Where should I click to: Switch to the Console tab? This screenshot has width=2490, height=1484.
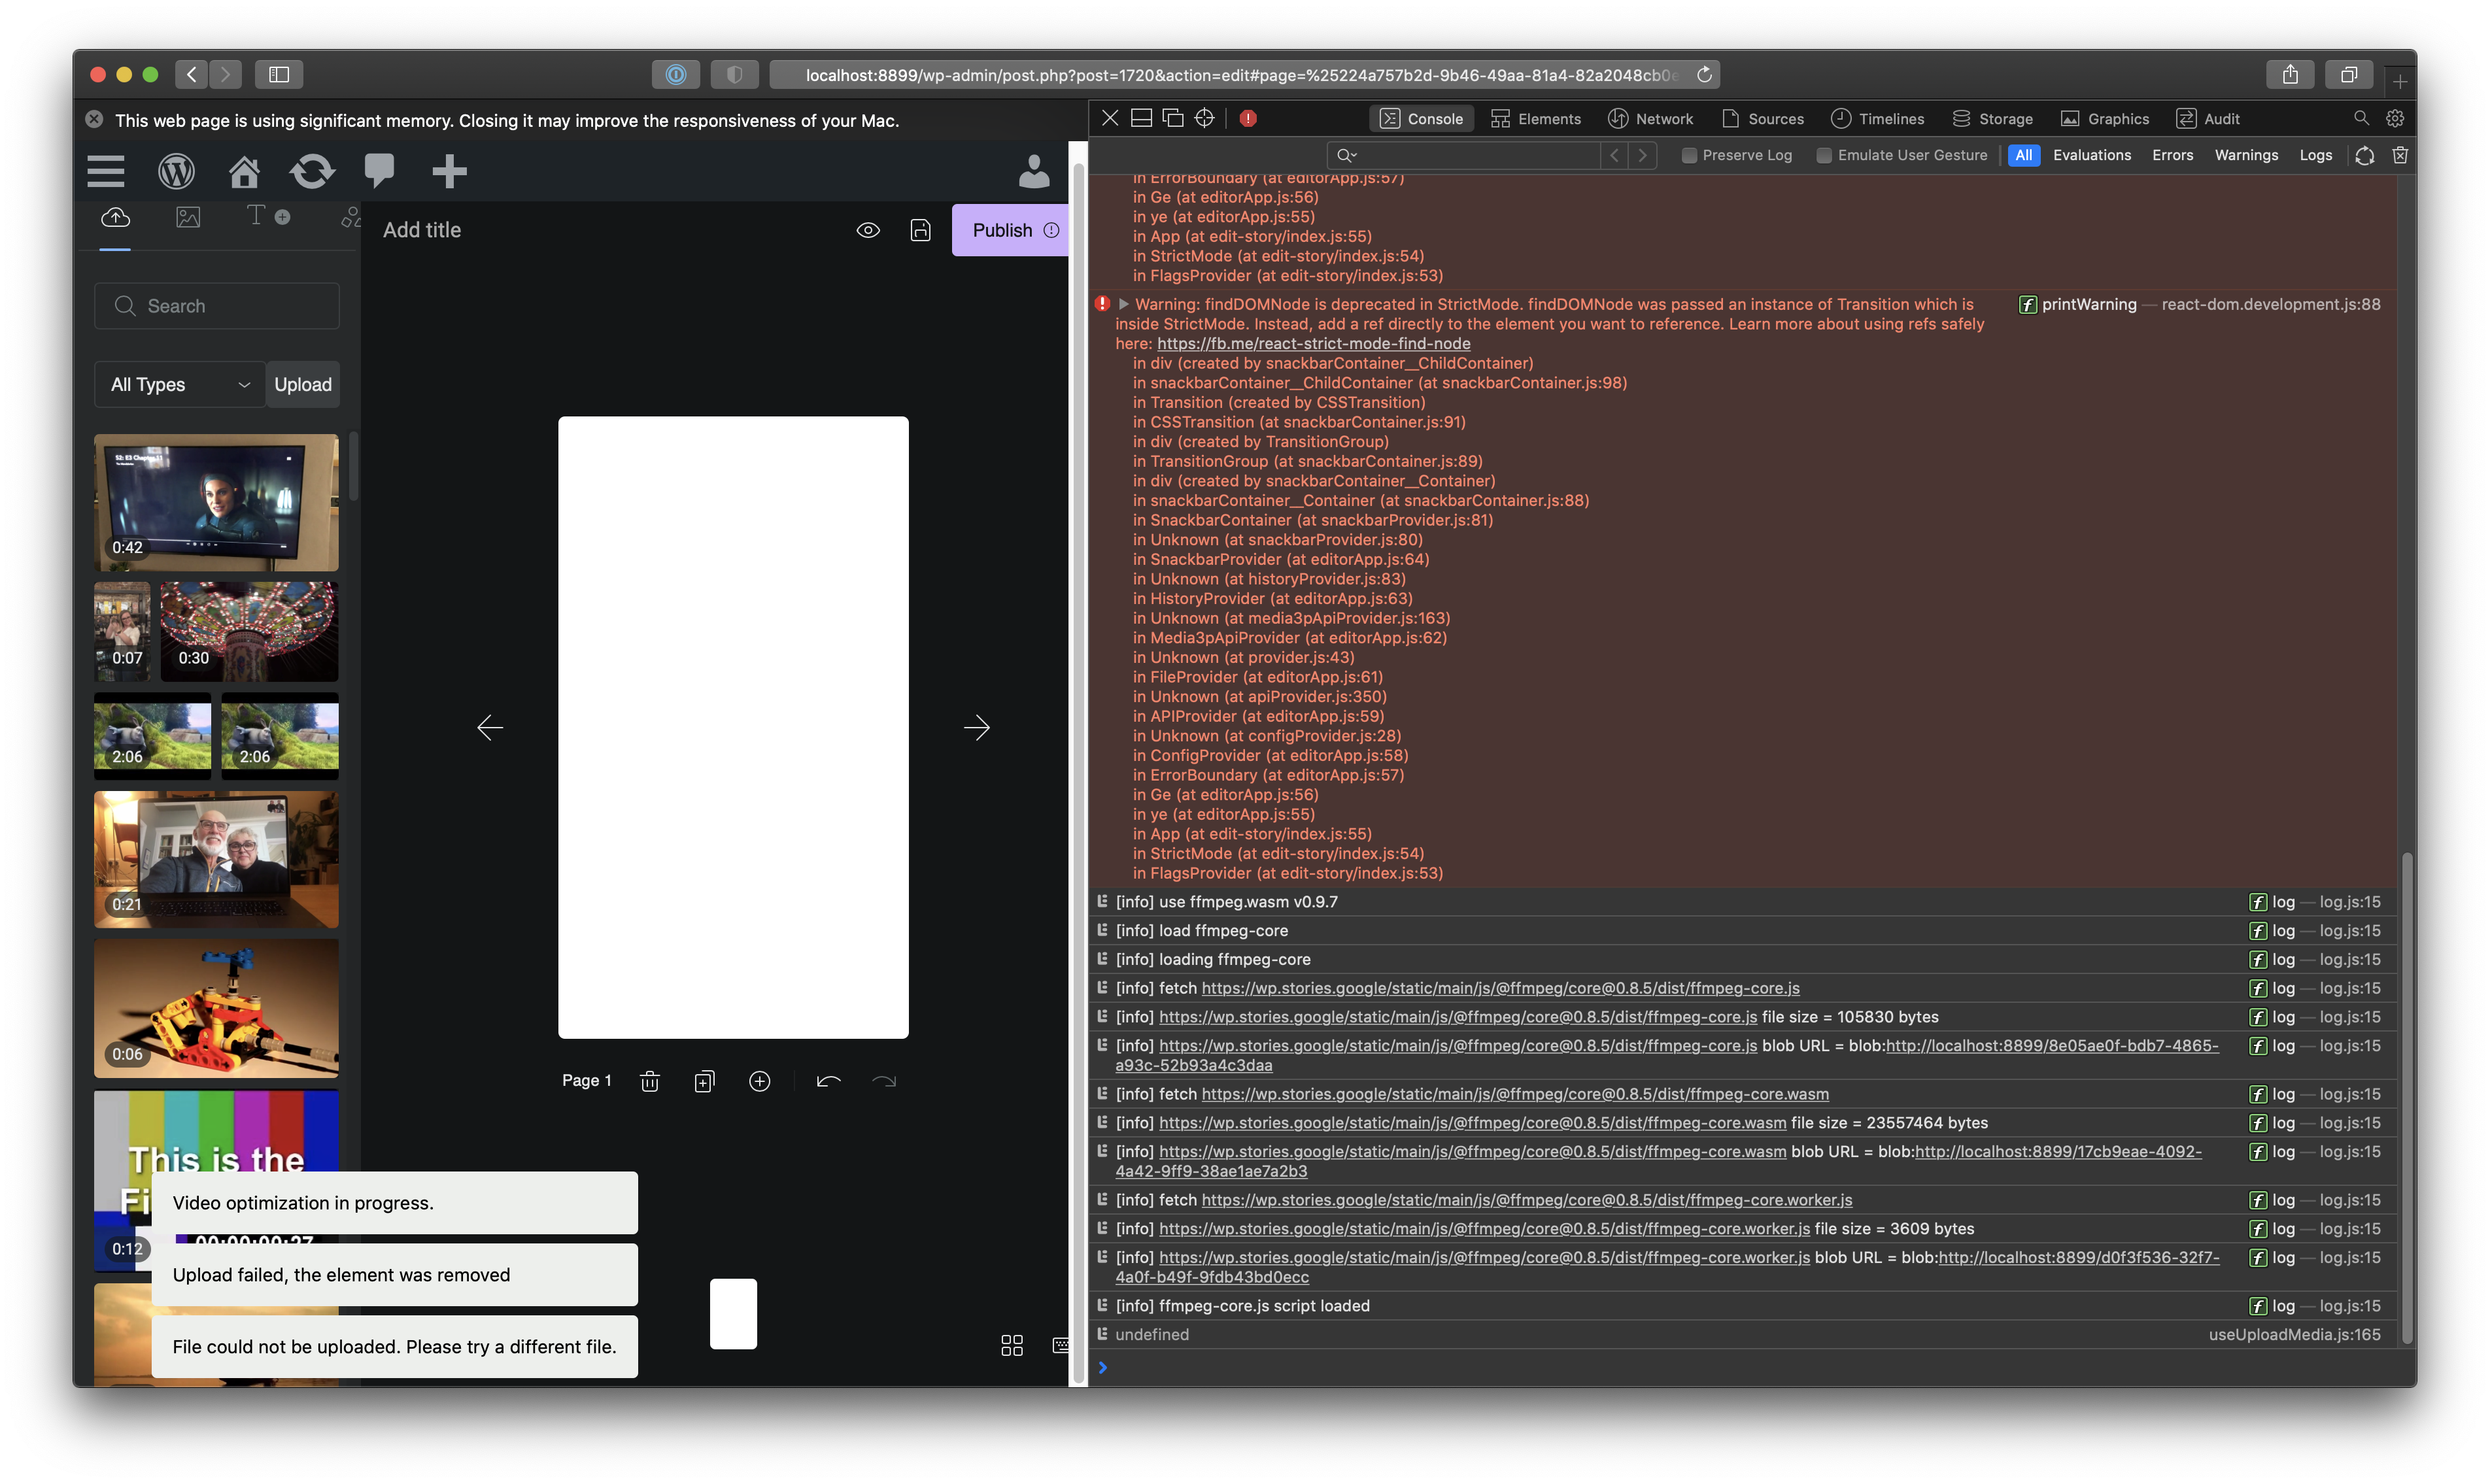tap(1421, 118)
